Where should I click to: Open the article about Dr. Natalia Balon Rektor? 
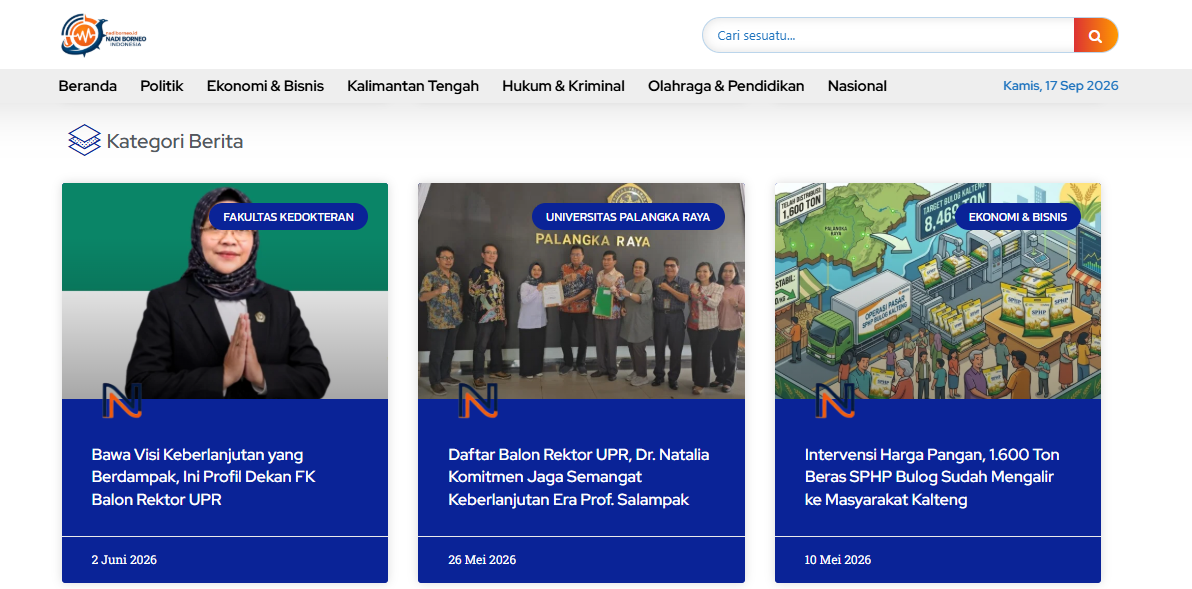579,477
